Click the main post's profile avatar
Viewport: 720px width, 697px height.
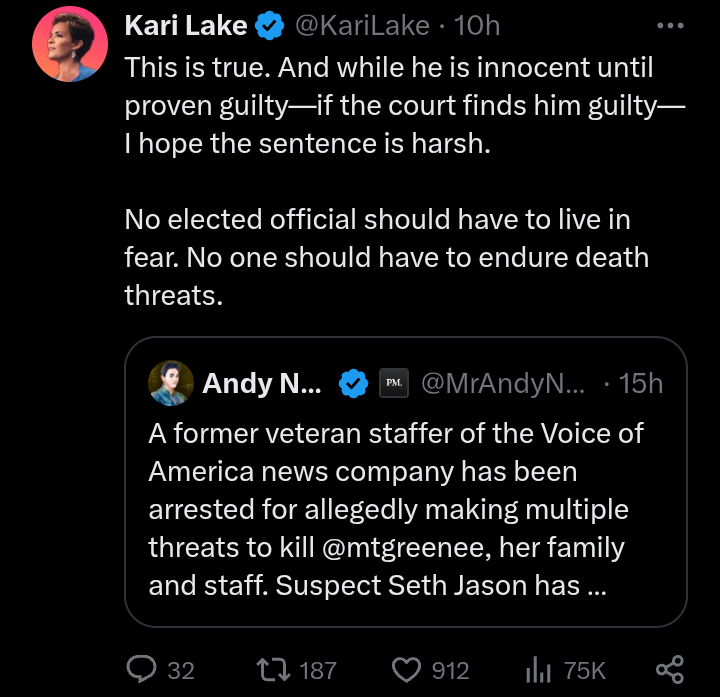pyautogui.click(x=65, y=49)
